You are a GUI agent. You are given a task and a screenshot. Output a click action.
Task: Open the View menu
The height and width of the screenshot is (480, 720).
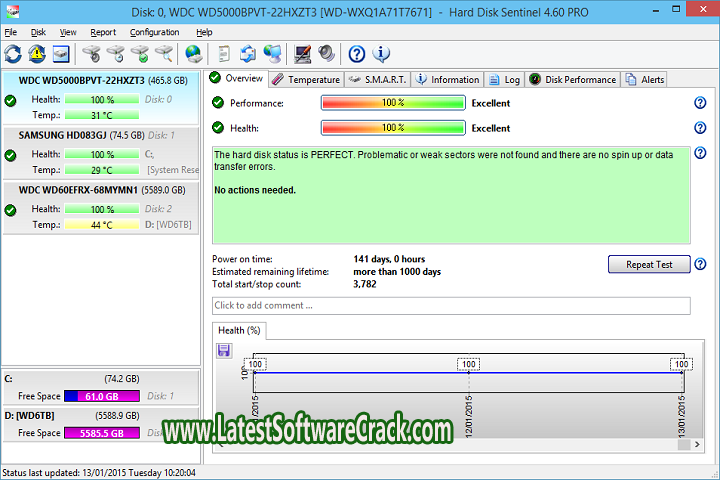pos(68,32)
